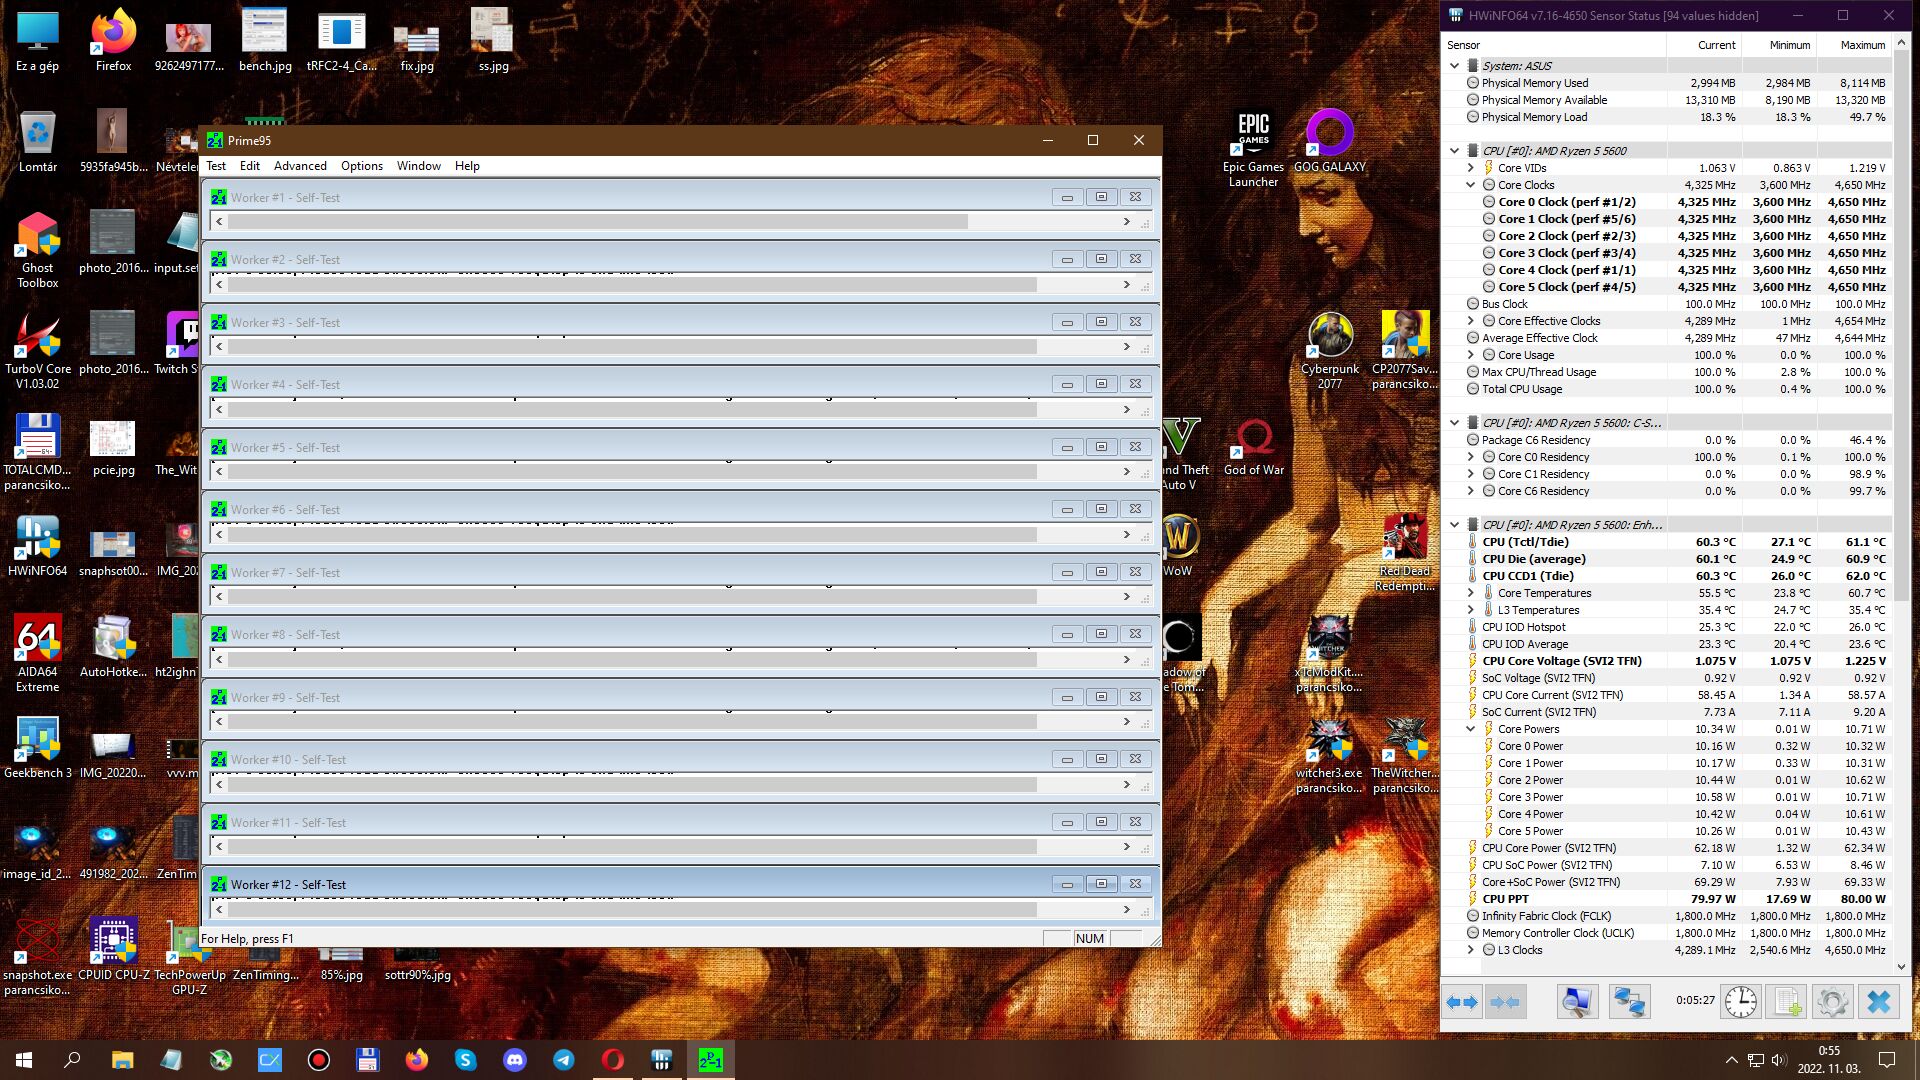Click Worker #5 scroll-left arrow

pyautogui.click(x=220, y=472)
